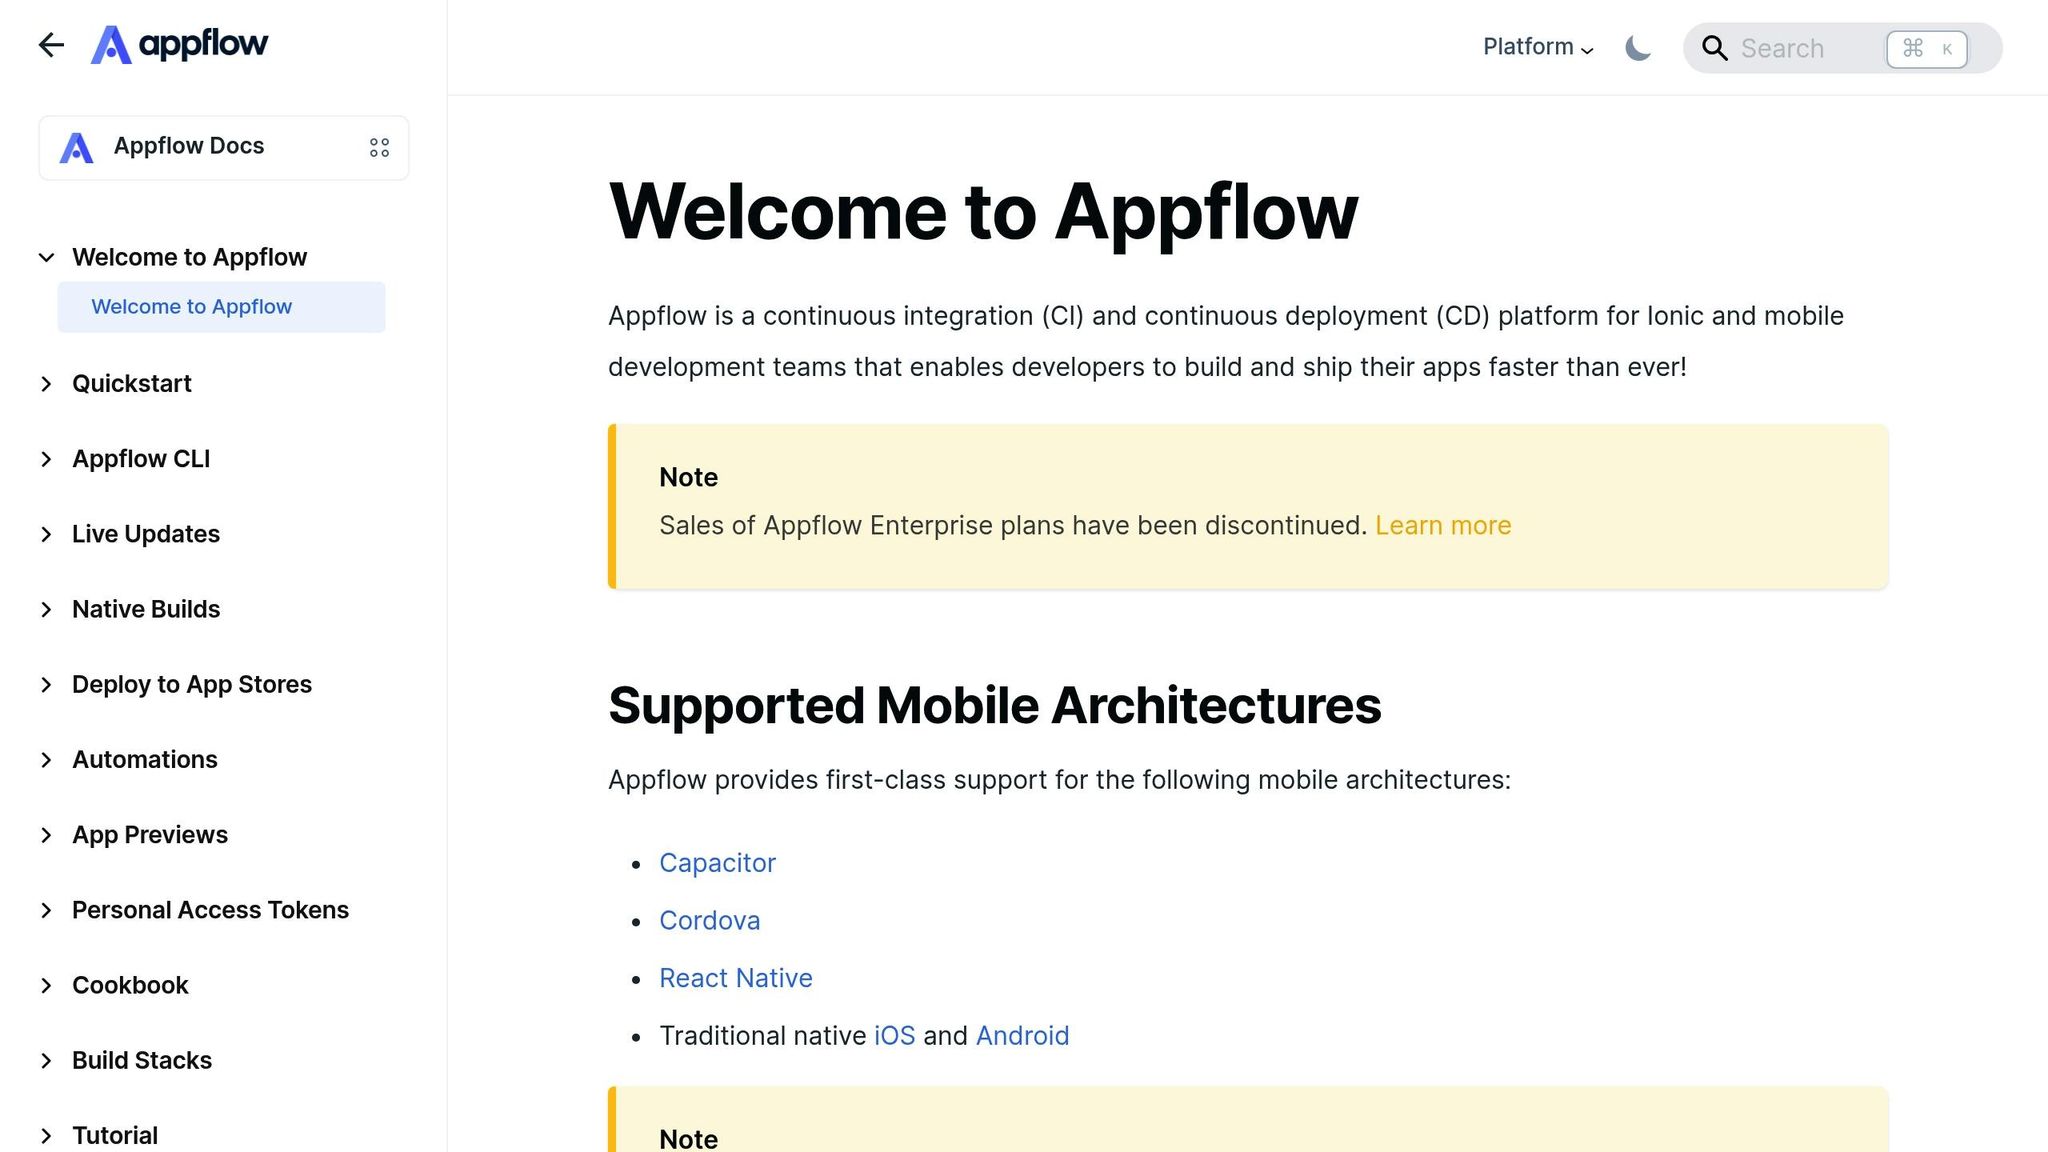
Task: Expand the App Previews chevron
Action: click(46, 835)
